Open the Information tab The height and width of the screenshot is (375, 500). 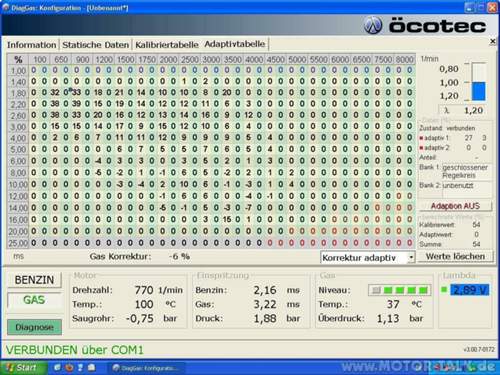[32, 45]
